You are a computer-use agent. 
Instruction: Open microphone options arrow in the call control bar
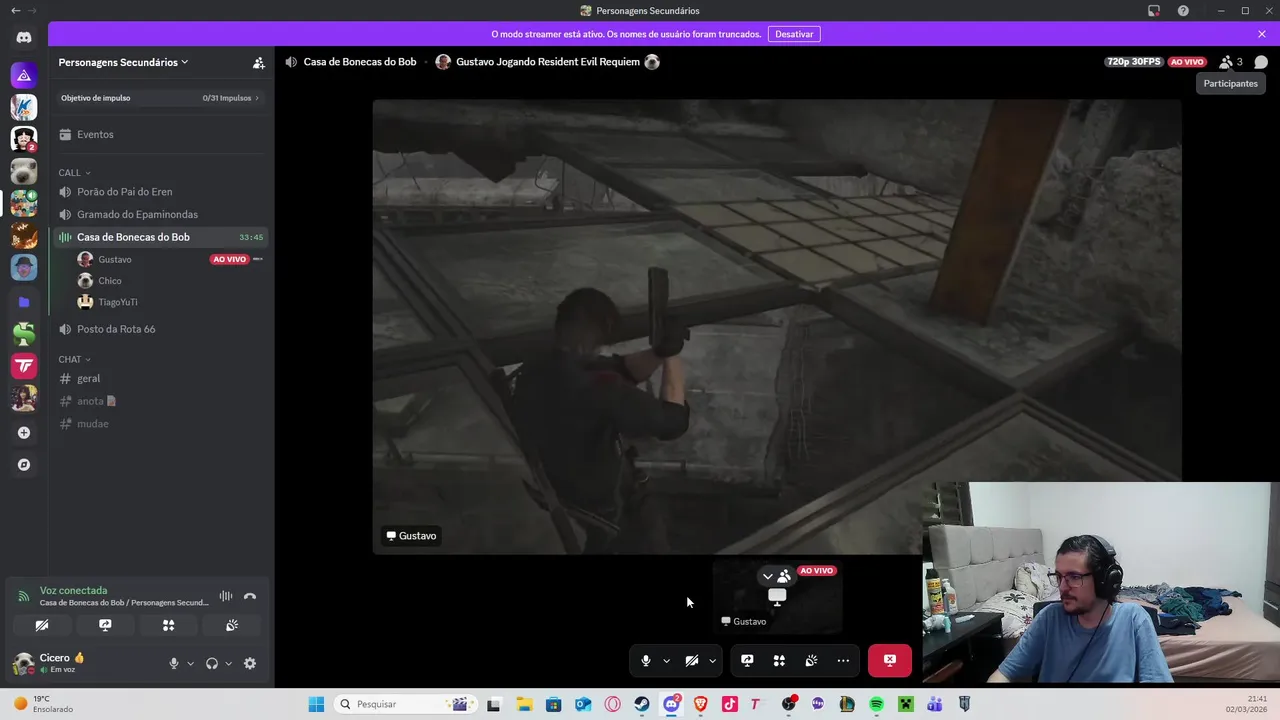[x=666, y=660]
